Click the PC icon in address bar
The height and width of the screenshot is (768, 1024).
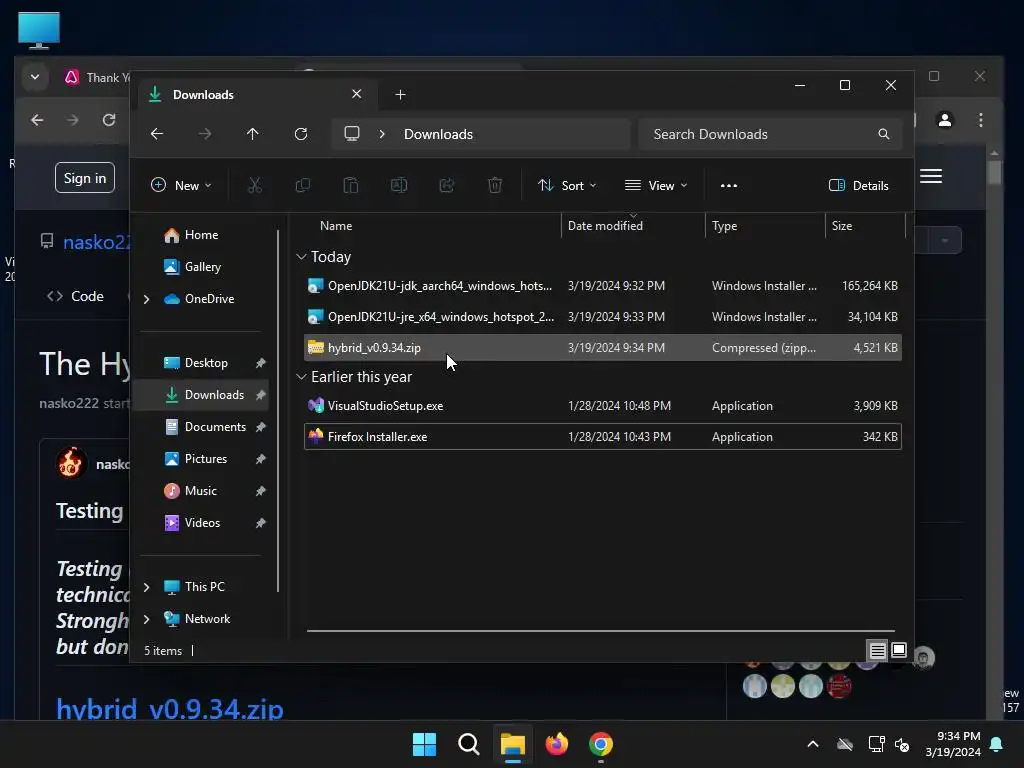pos(352,134)
